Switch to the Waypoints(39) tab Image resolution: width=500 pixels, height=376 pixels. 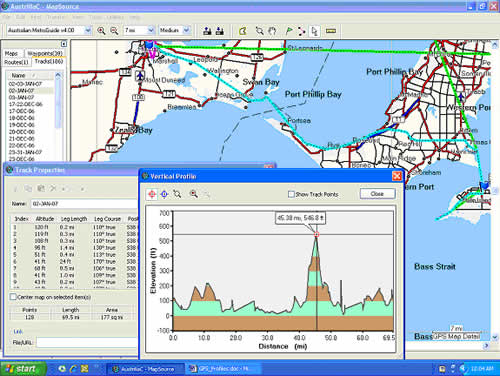tap(45, 53)
